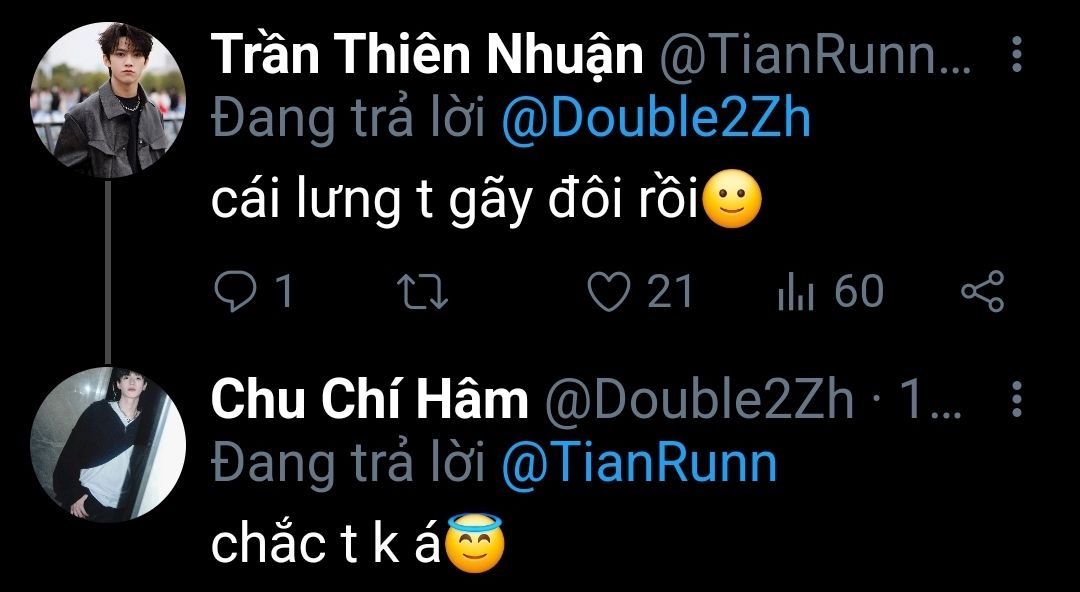Open reply on Trần Thiên Nhuận's tweet

[235, 291]
